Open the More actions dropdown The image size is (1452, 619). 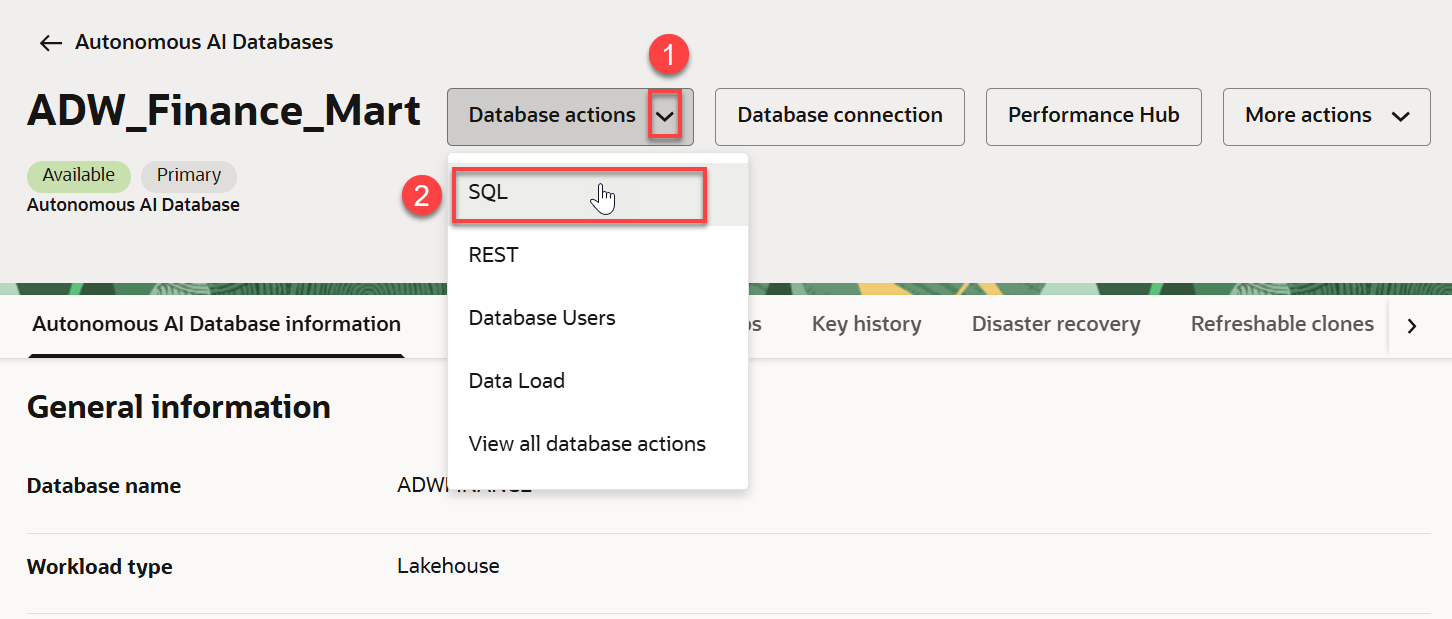1326,116
